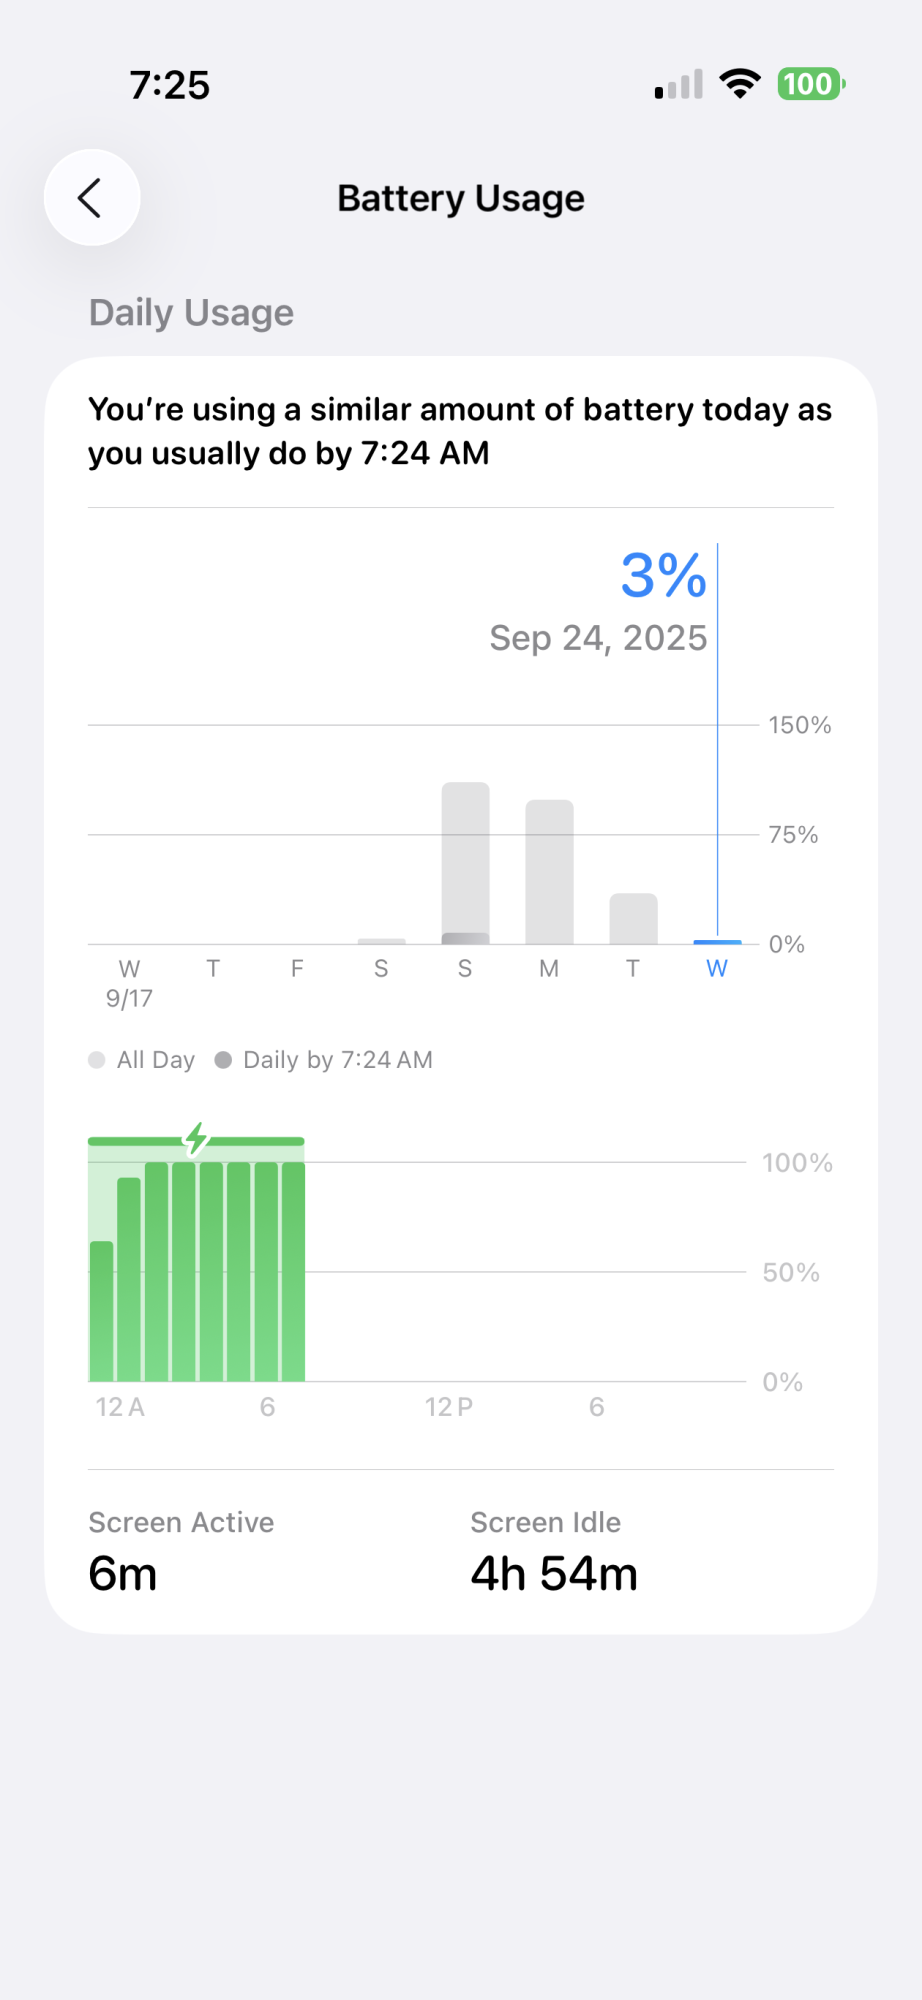The width and height of the screenshot is (922, 2000).
Task: Select Saturday's tiny usage bar
Action: click(381, 941)
